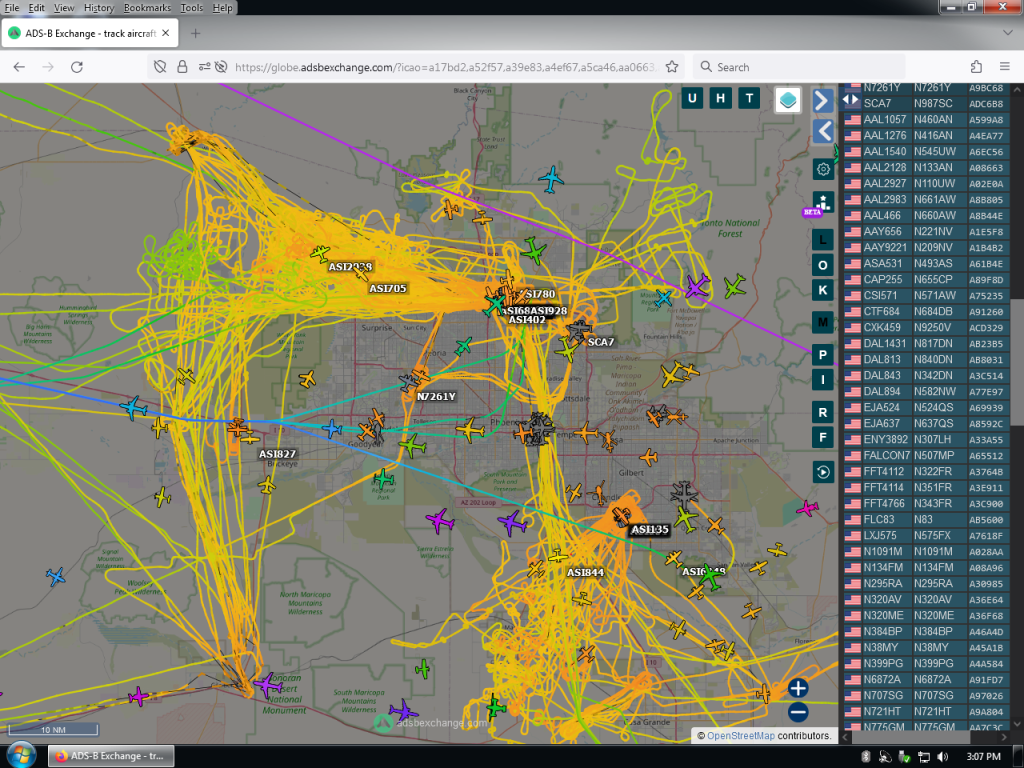The height and width of the screenshot is (768, 1024).
Task: Open a new tab with the plus icon
Action: click(x=195, y=33)
